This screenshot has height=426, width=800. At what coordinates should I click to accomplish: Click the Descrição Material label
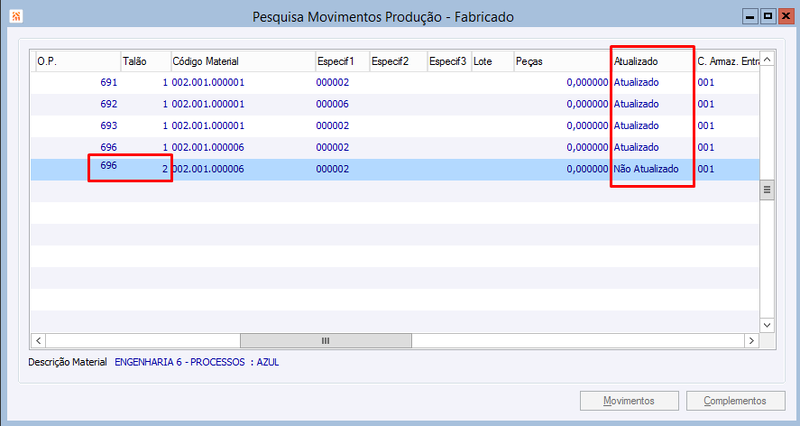[68, 362]
